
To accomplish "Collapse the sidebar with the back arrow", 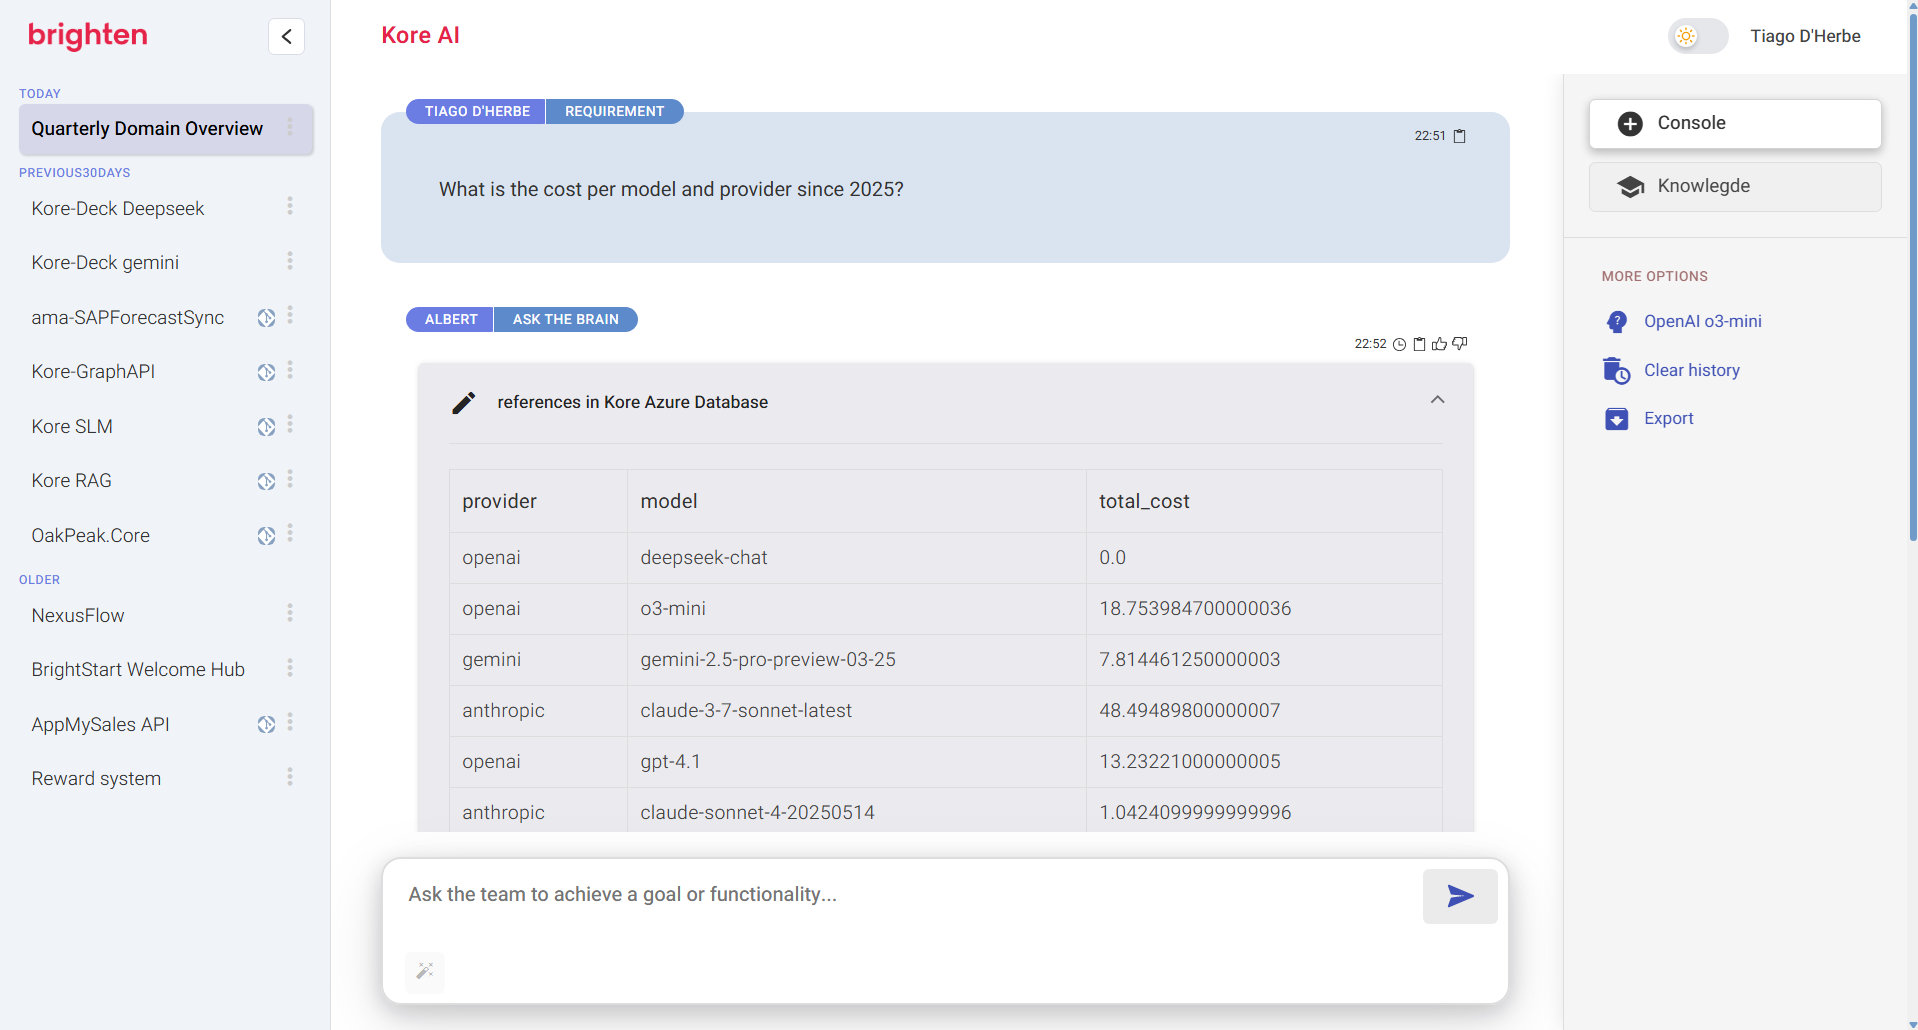I will pyautogui.click(x=286, y=37).
